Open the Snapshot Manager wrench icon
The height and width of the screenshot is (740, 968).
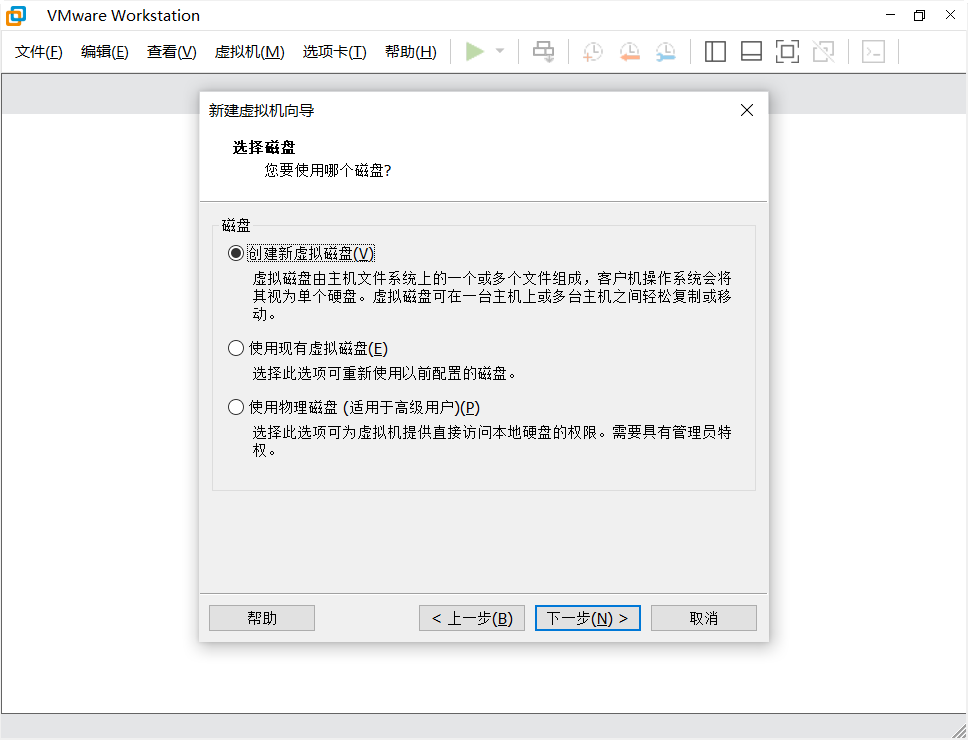coord(666,52)
